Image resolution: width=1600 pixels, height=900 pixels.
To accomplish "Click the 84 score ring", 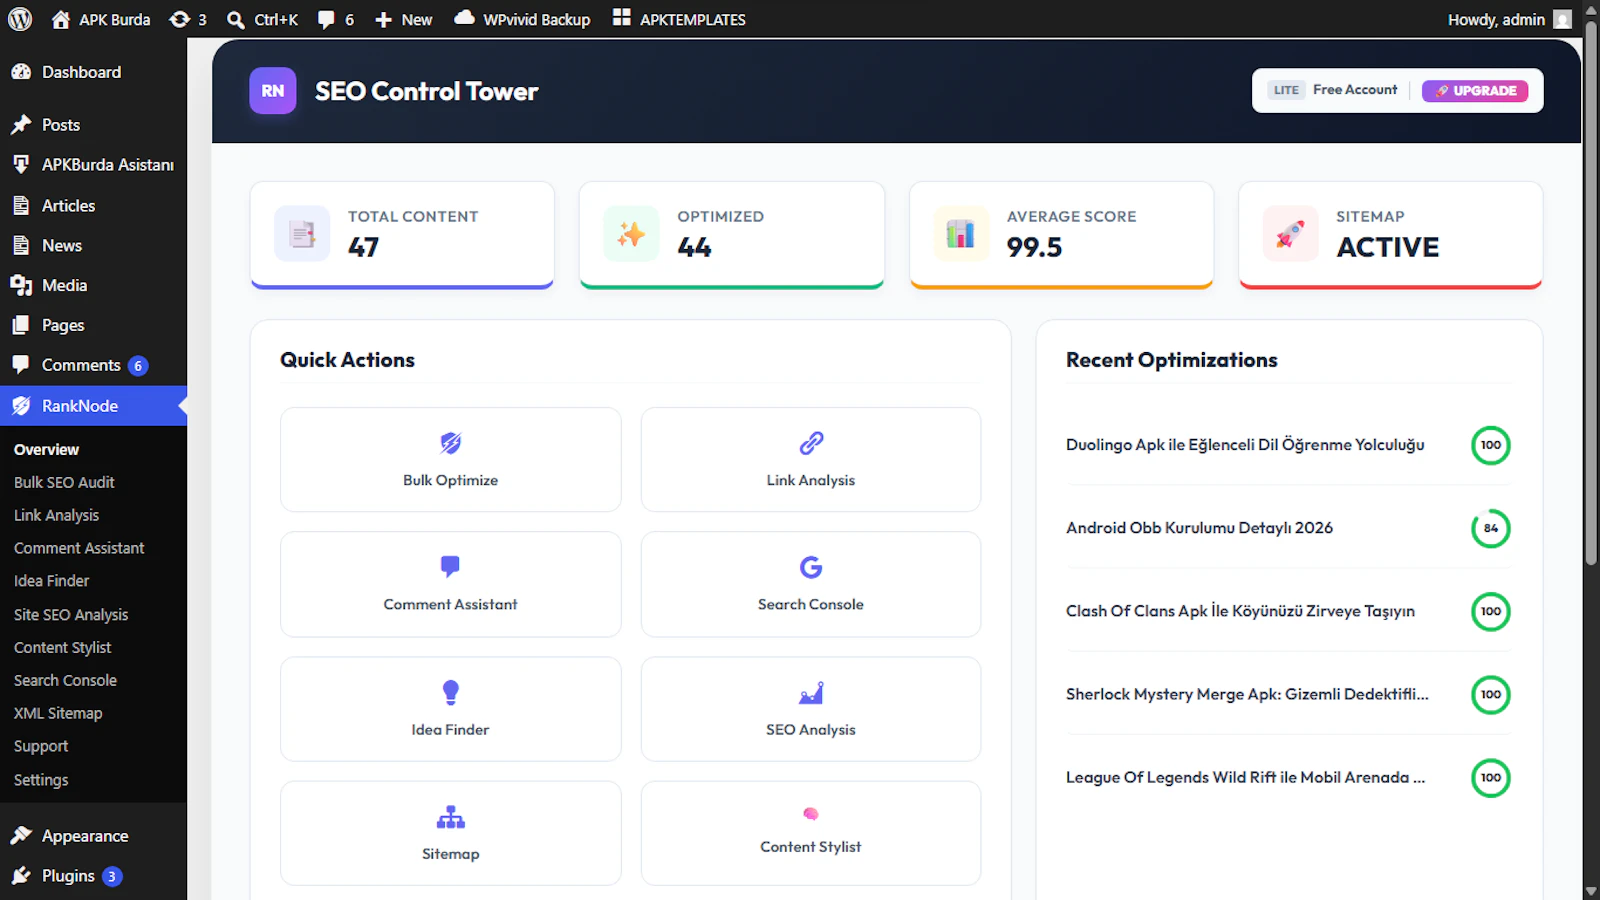I will tap(1490, 528).
